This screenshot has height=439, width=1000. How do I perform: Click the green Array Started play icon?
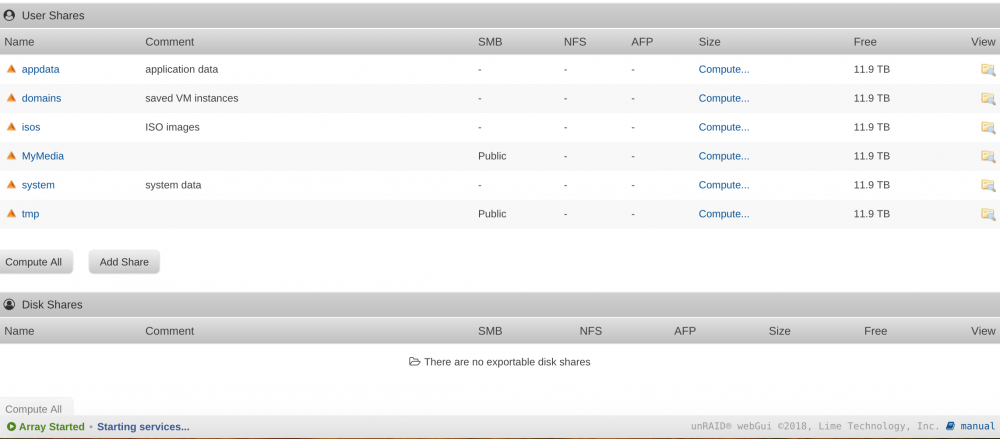click(x=11, y=427)
